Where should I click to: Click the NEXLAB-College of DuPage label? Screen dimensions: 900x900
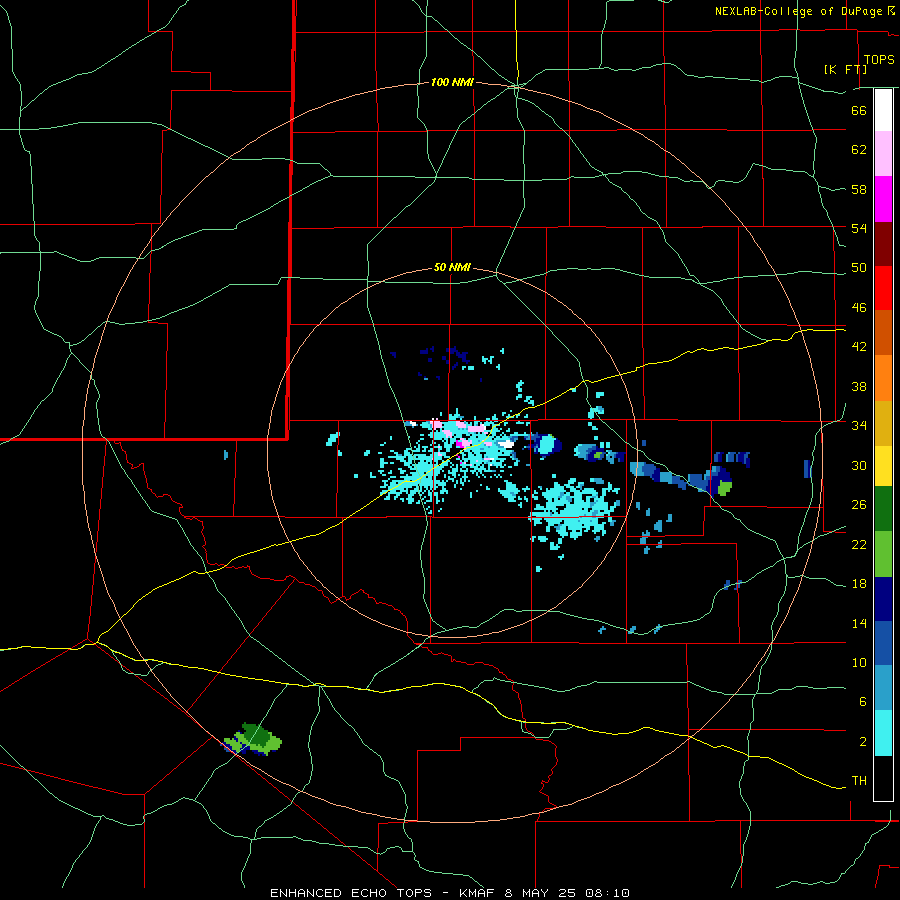tap(798, 11)
